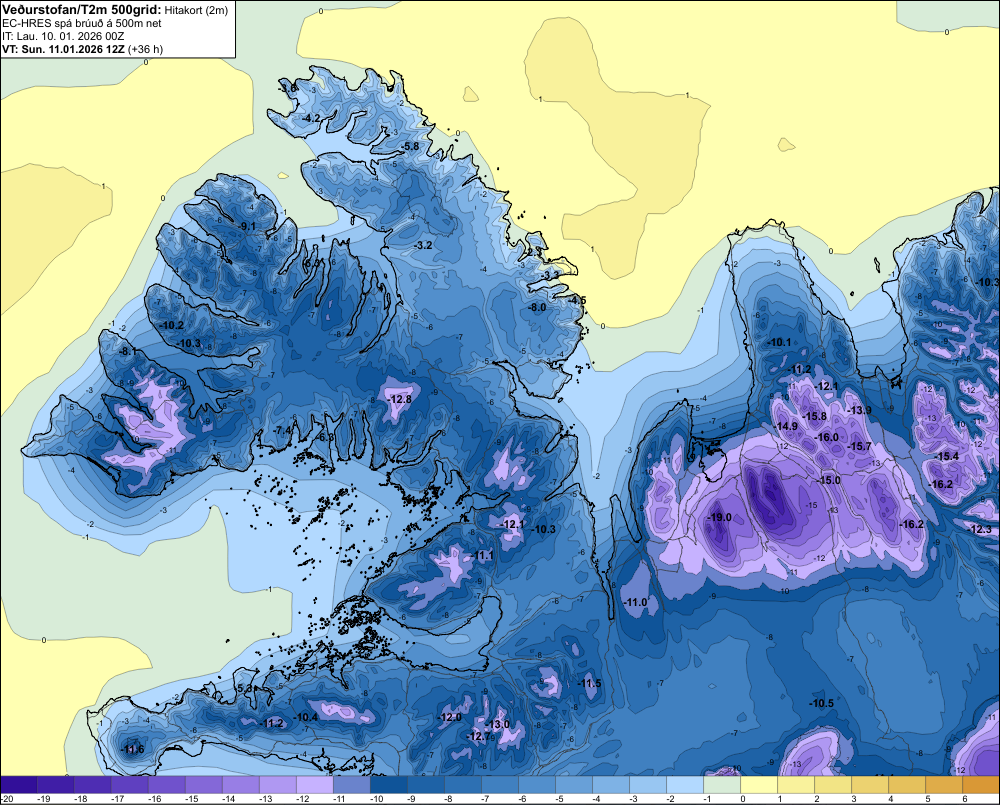
Task: Click the -11.1 temperature label
Action: pyautogui.click(x=482, y=556)
